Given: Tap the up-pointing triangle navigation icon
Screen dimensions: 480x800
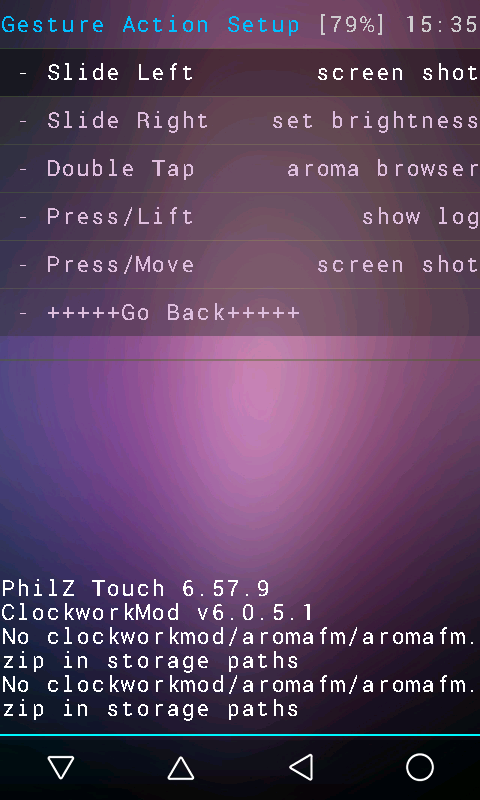Looking at the screenshot, I should (x=181, y=767).
